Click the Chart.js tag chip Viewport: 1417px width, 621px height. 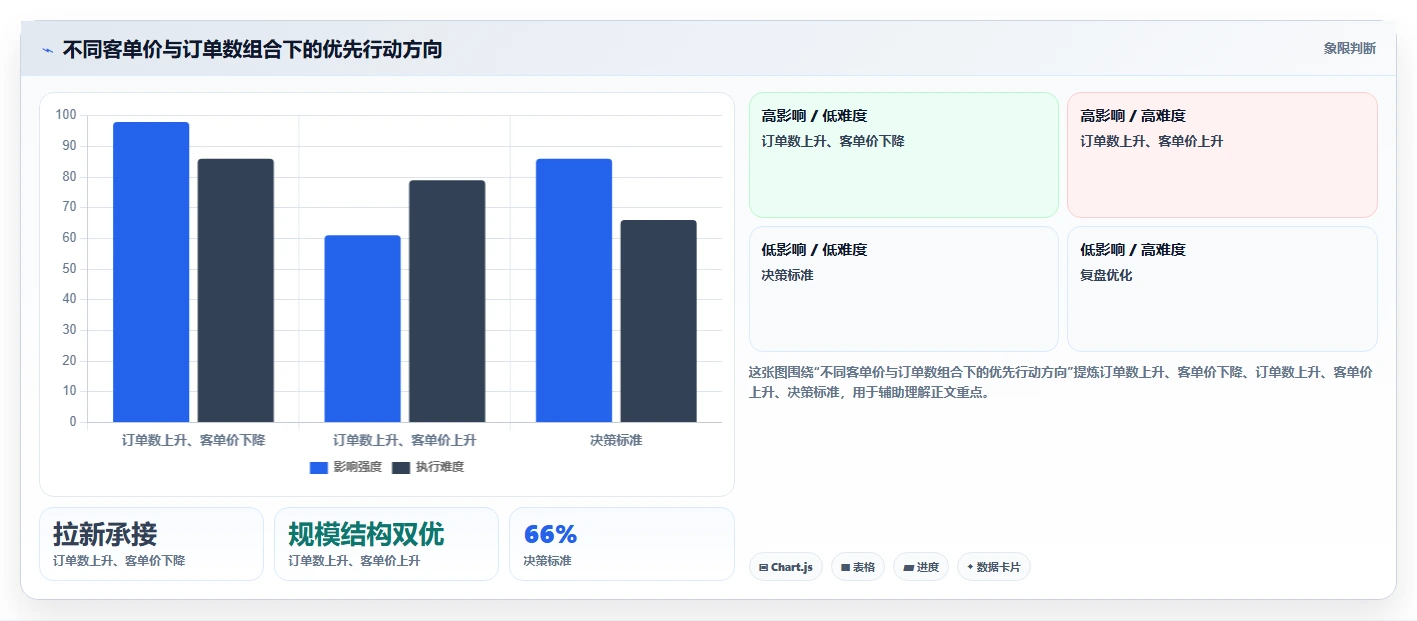(x=786, y=567)
